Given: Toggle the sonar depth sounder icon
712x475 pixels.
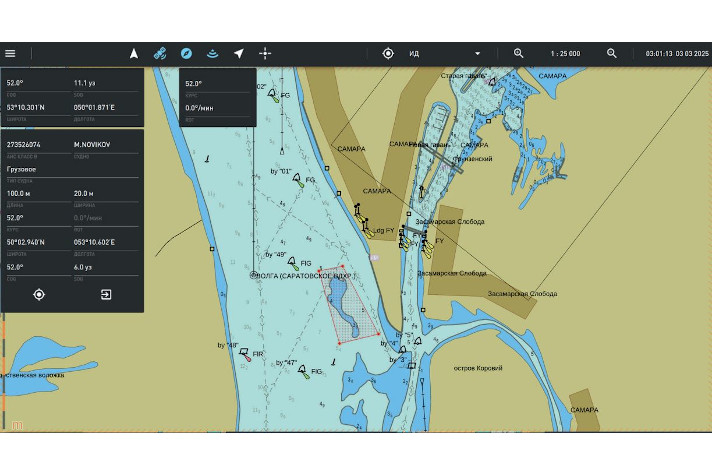Looking at the screenshot, I should 212,53.
